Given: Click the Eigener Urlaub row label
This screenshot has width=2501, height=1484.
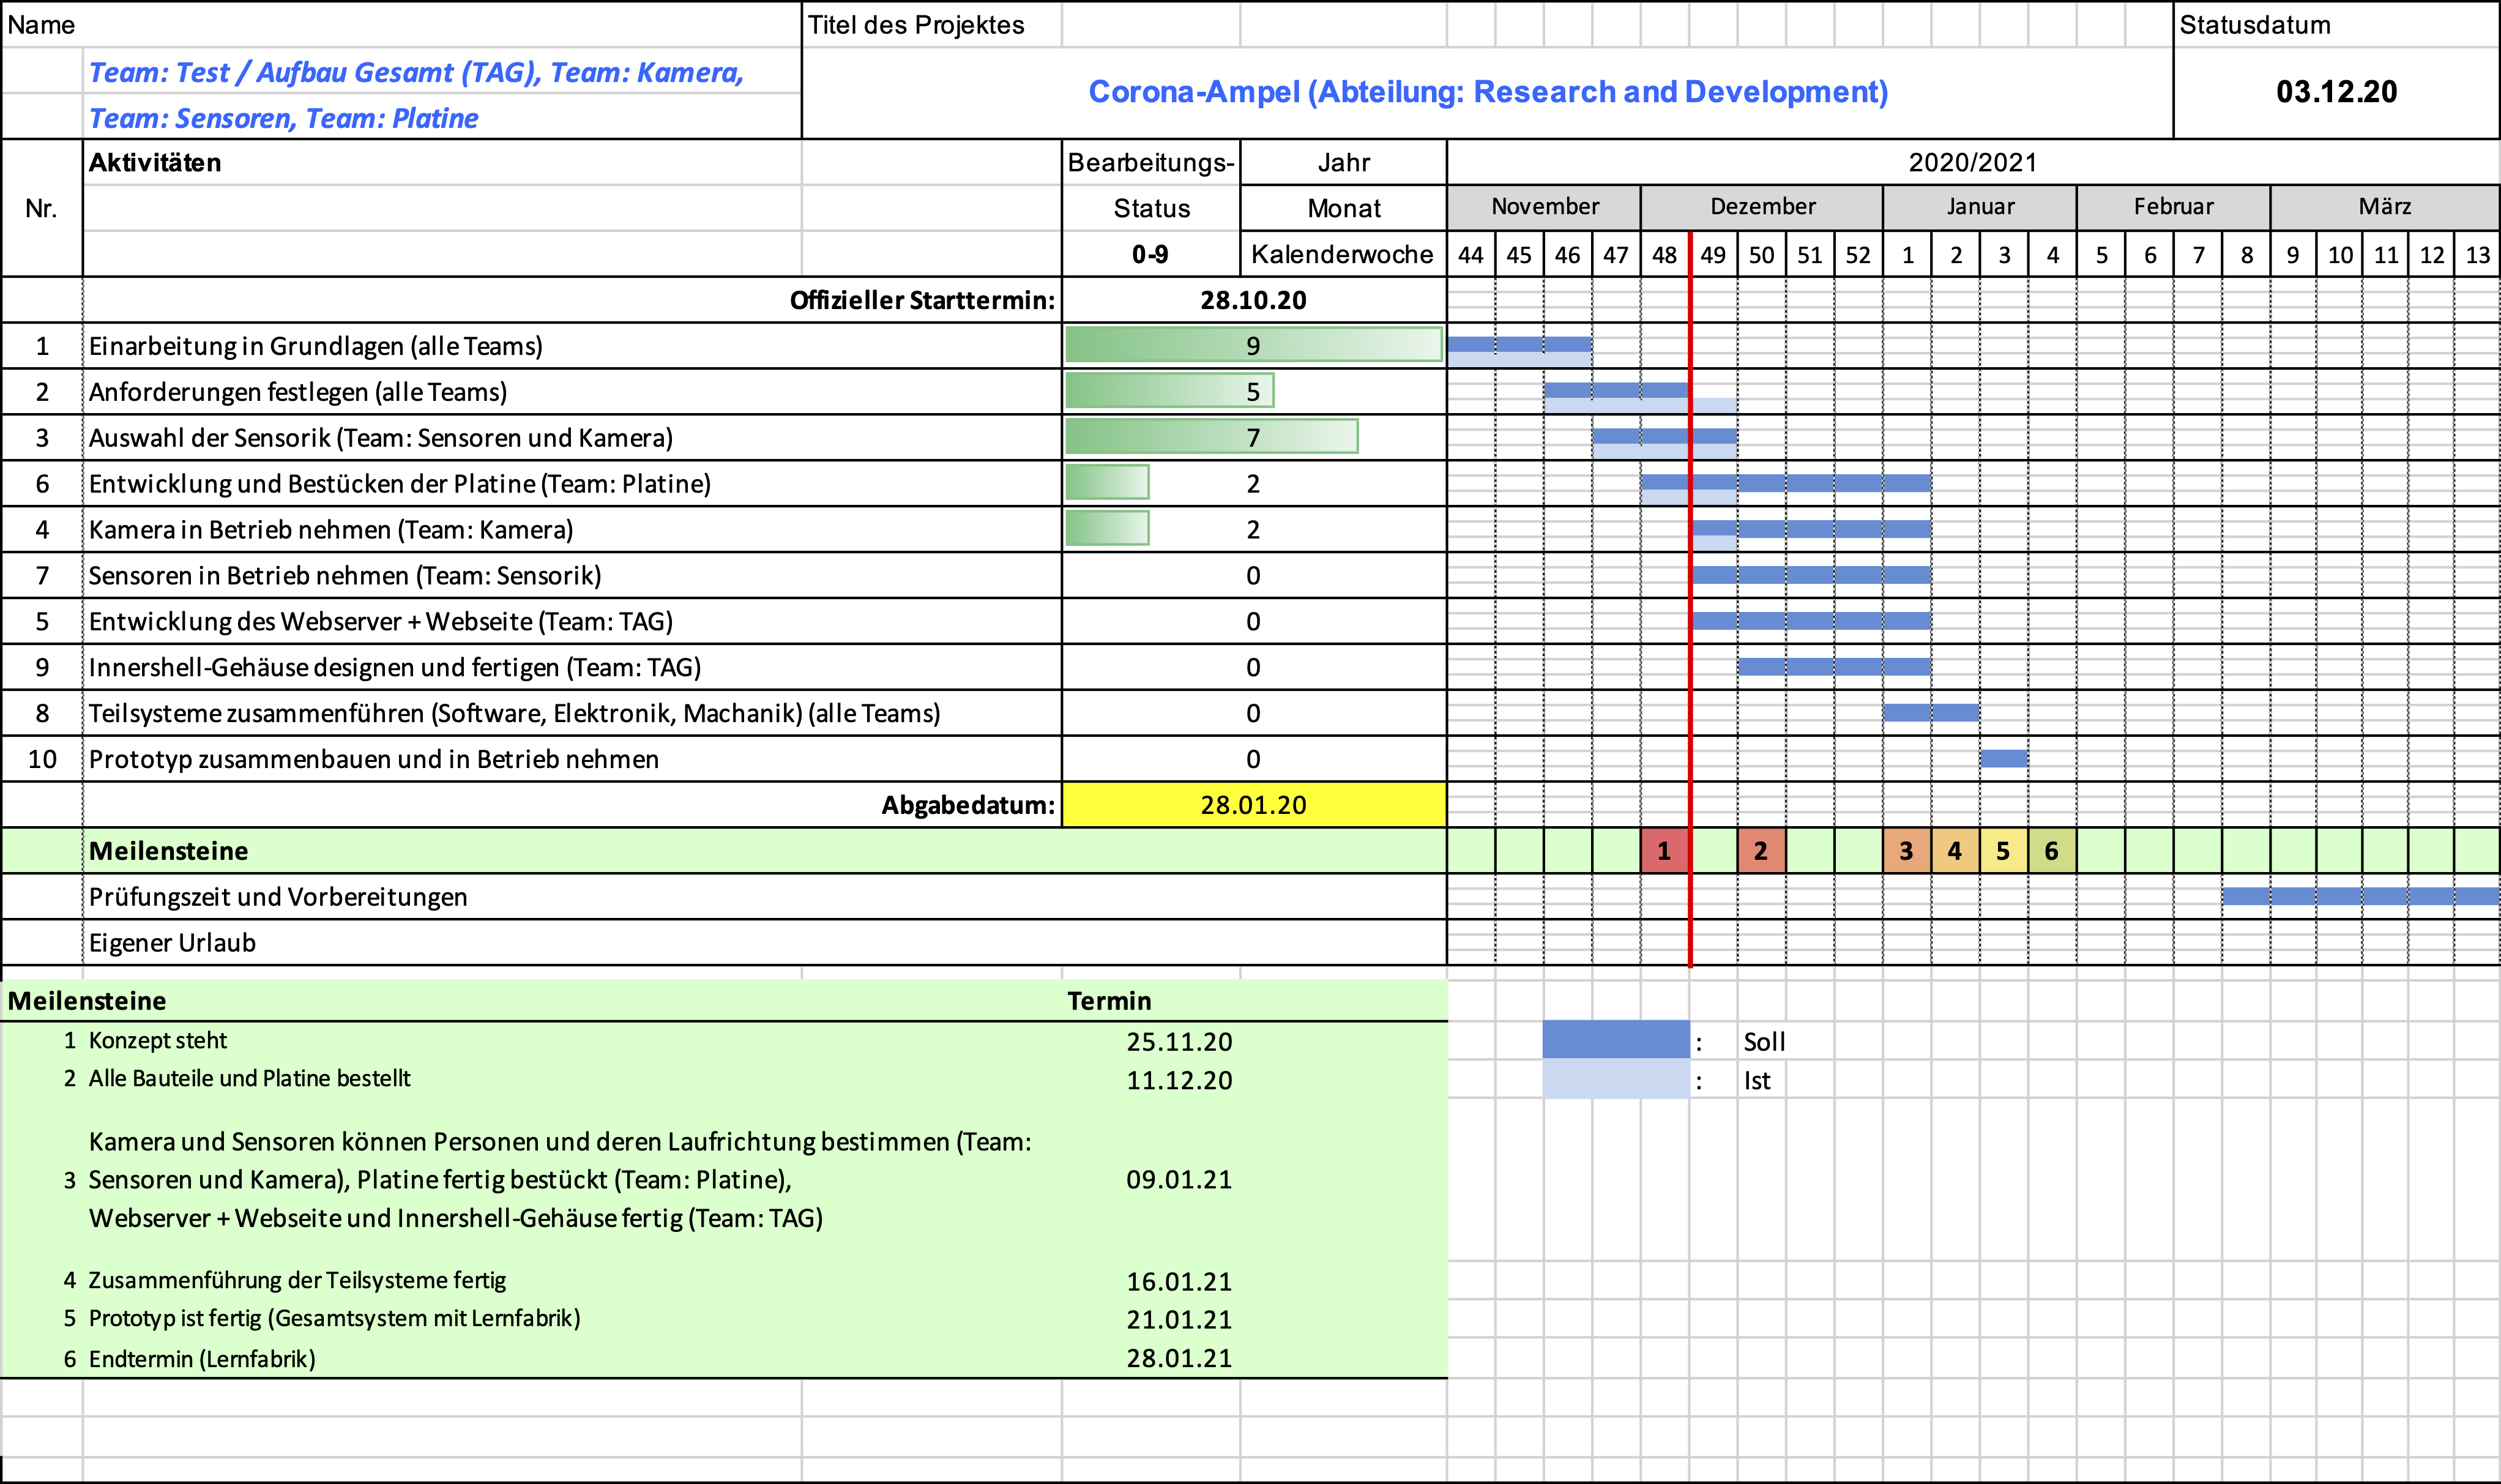Looking at the screenshot, I should click(172, 943).
